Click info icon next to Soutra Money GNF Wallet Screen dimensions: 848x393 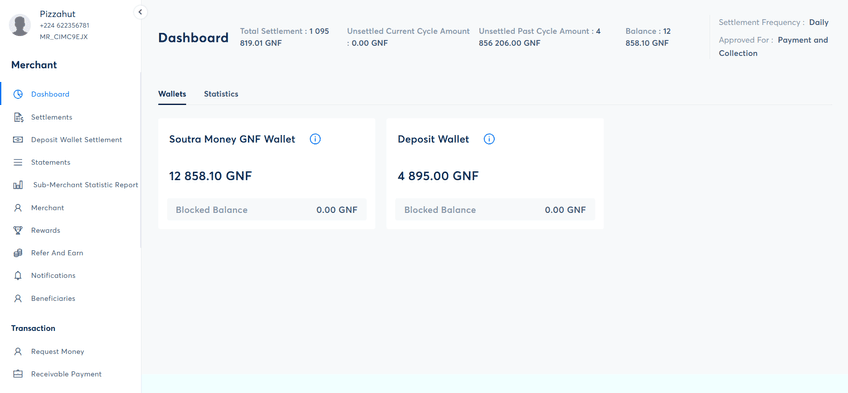coord(315,139)
